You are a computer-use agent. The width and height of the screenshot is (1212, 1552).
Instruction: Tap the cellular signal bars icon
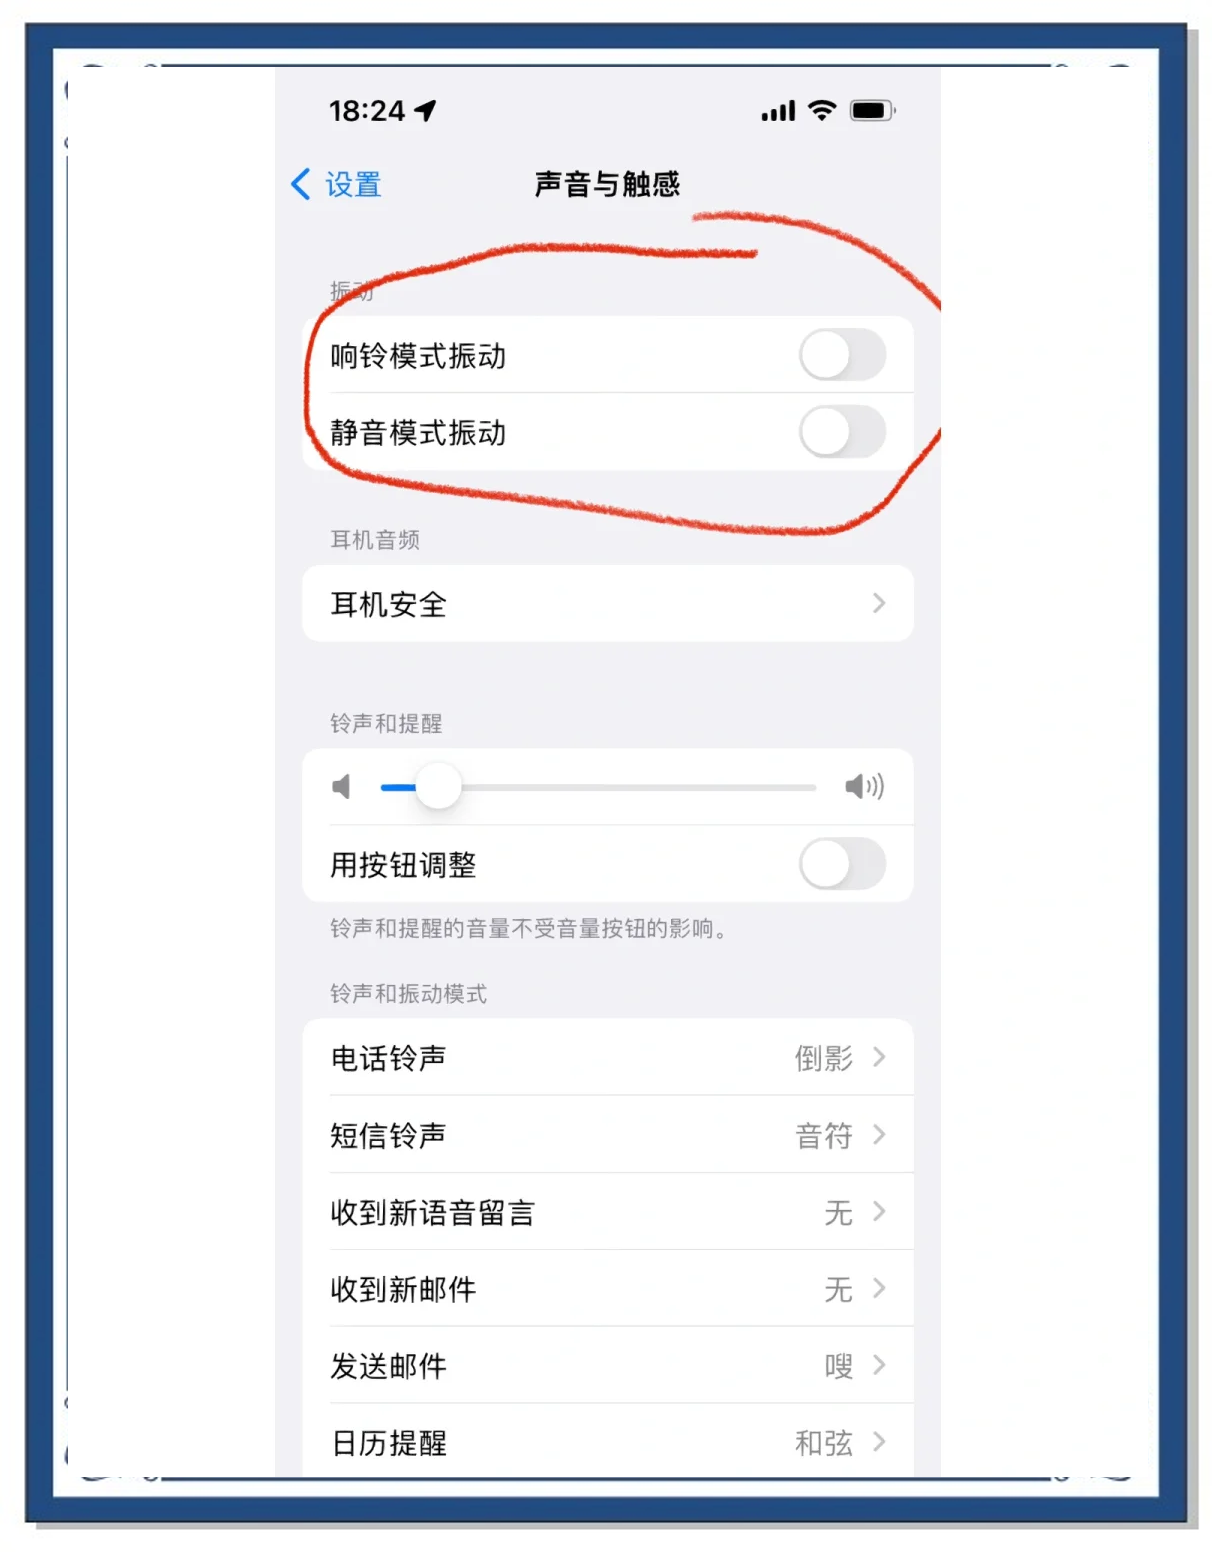[x=778, y=111]
